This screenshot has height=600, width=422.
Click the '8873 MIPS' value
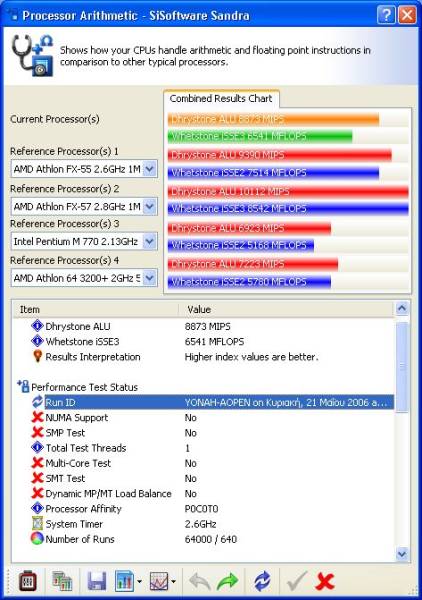click(x=208, y=326)
